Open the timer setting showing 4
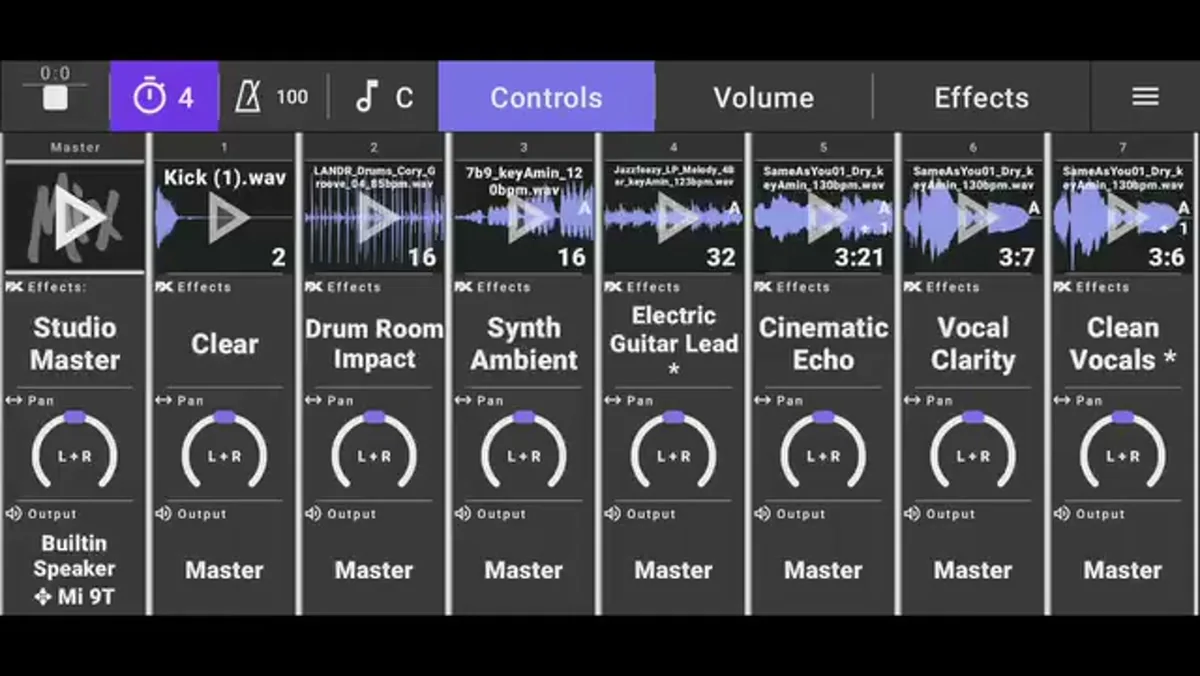 (164, 97)
